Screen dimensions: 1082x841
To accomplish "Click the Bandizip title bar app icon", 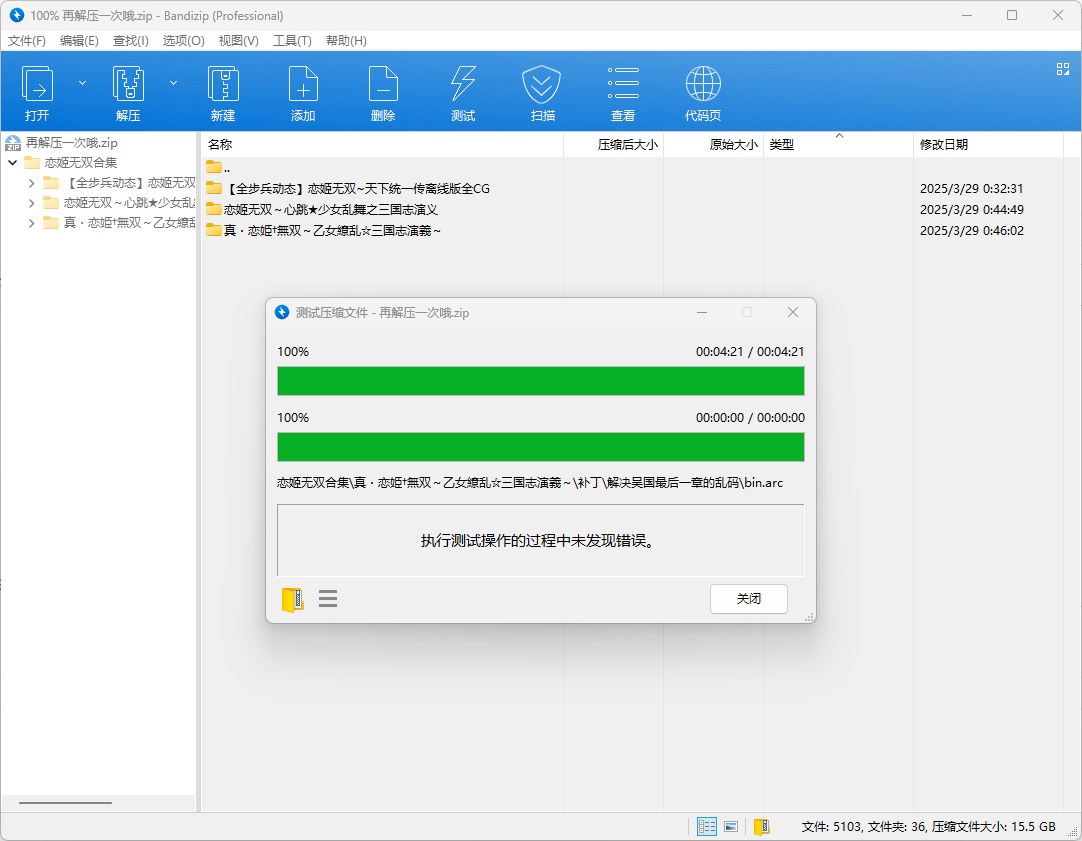I will [17, 15].
